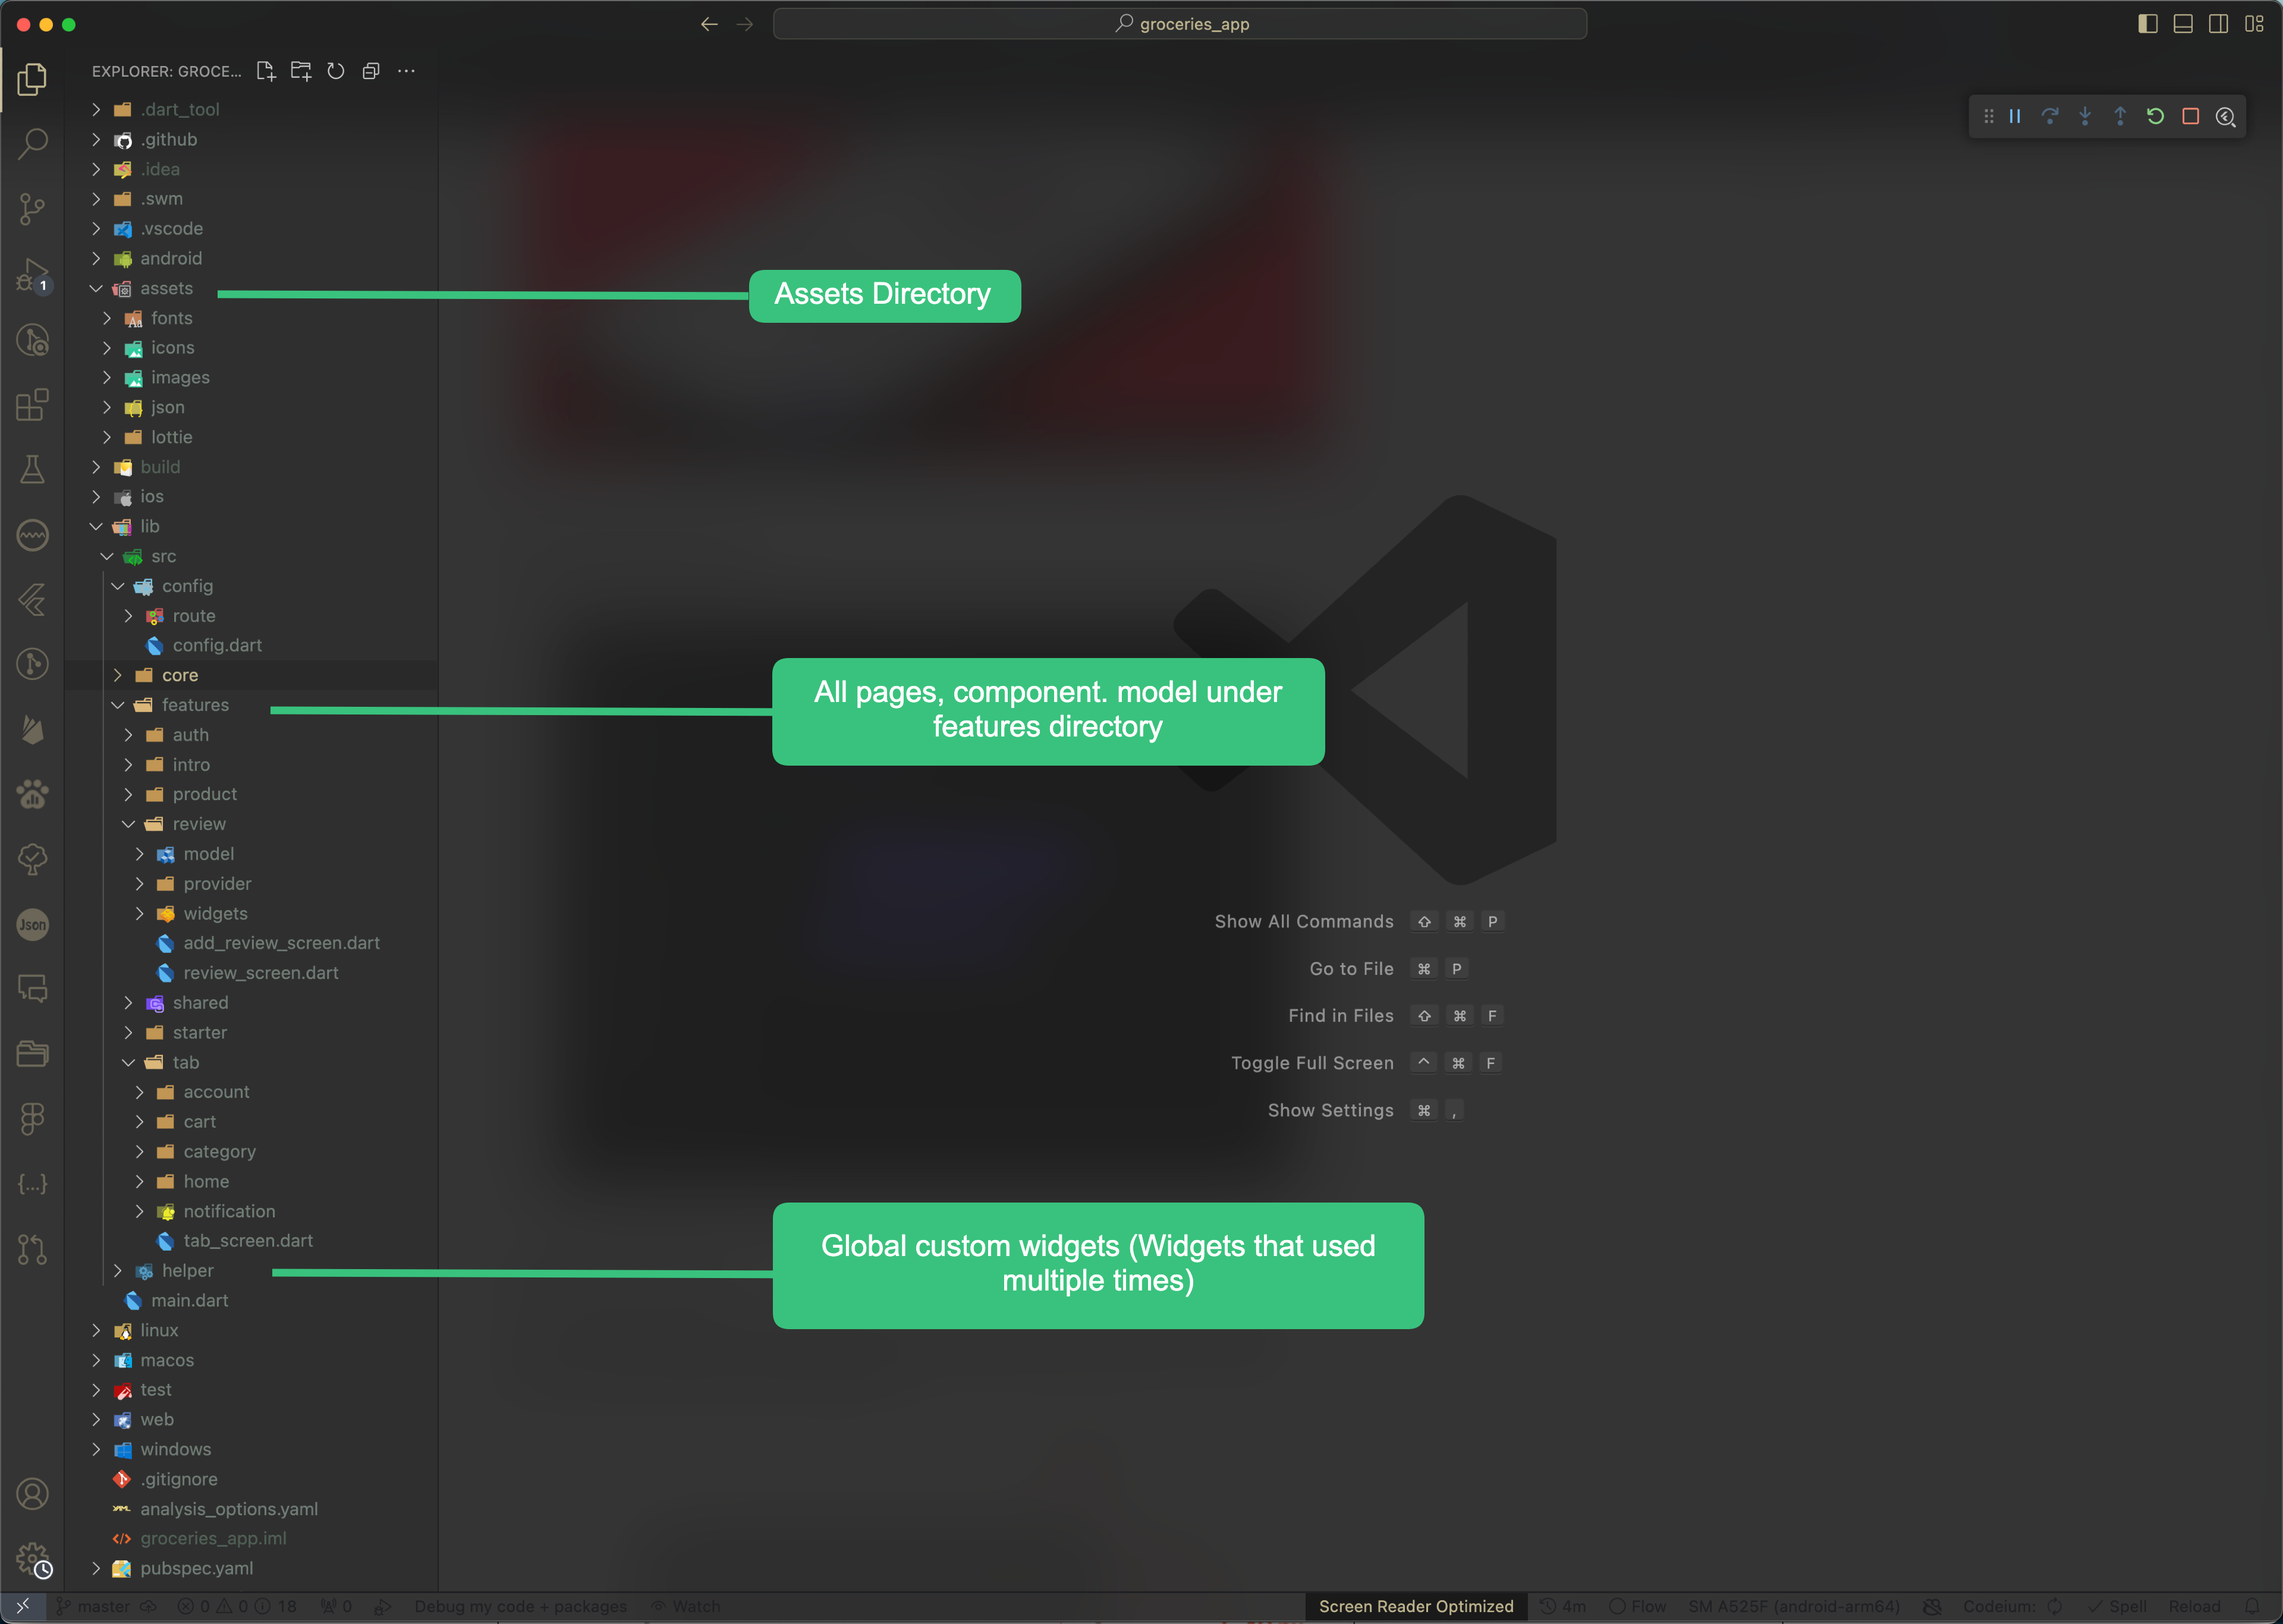Click debug Step Out
This screenshot has height=1624, width=2283.
(x=2120, y=116)
